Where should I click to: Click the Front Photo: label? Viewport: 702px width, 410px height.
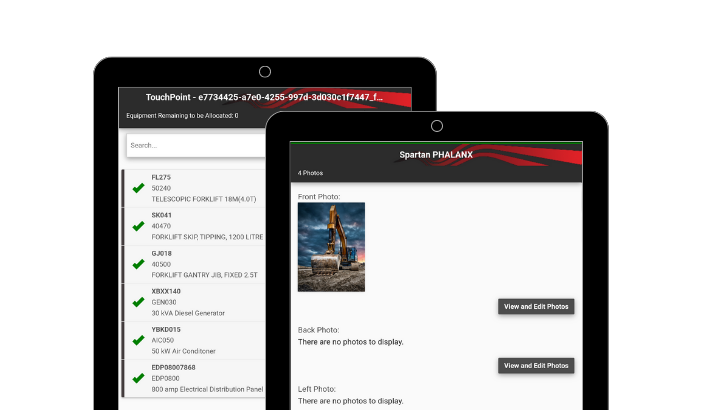click(x=319, y=196)
